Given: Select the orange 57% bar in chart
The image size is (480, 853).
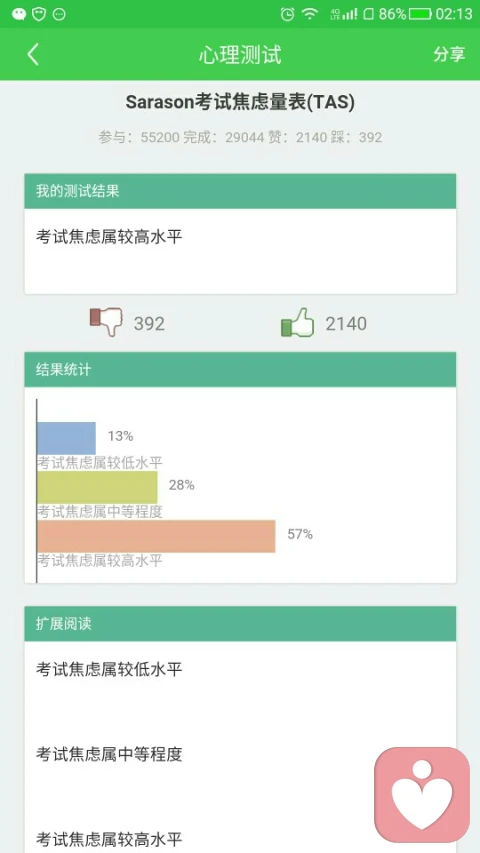Looking at the screenshot, I should [156, 536].
